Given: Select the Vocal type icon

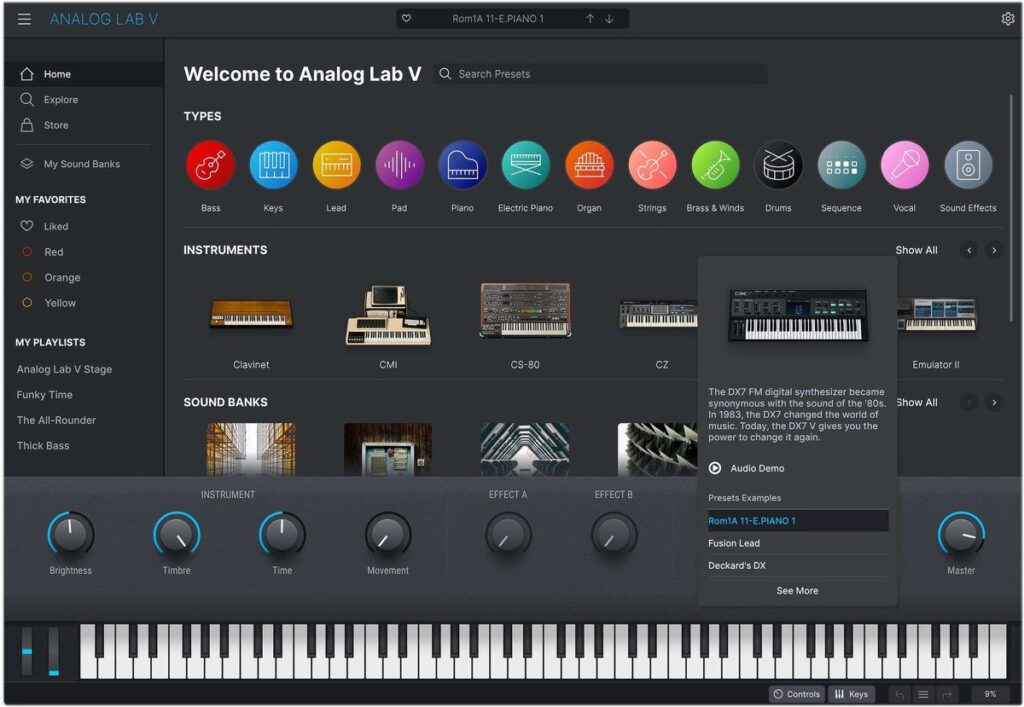Looking at the screenshot, I should click(x=904, y=165).
